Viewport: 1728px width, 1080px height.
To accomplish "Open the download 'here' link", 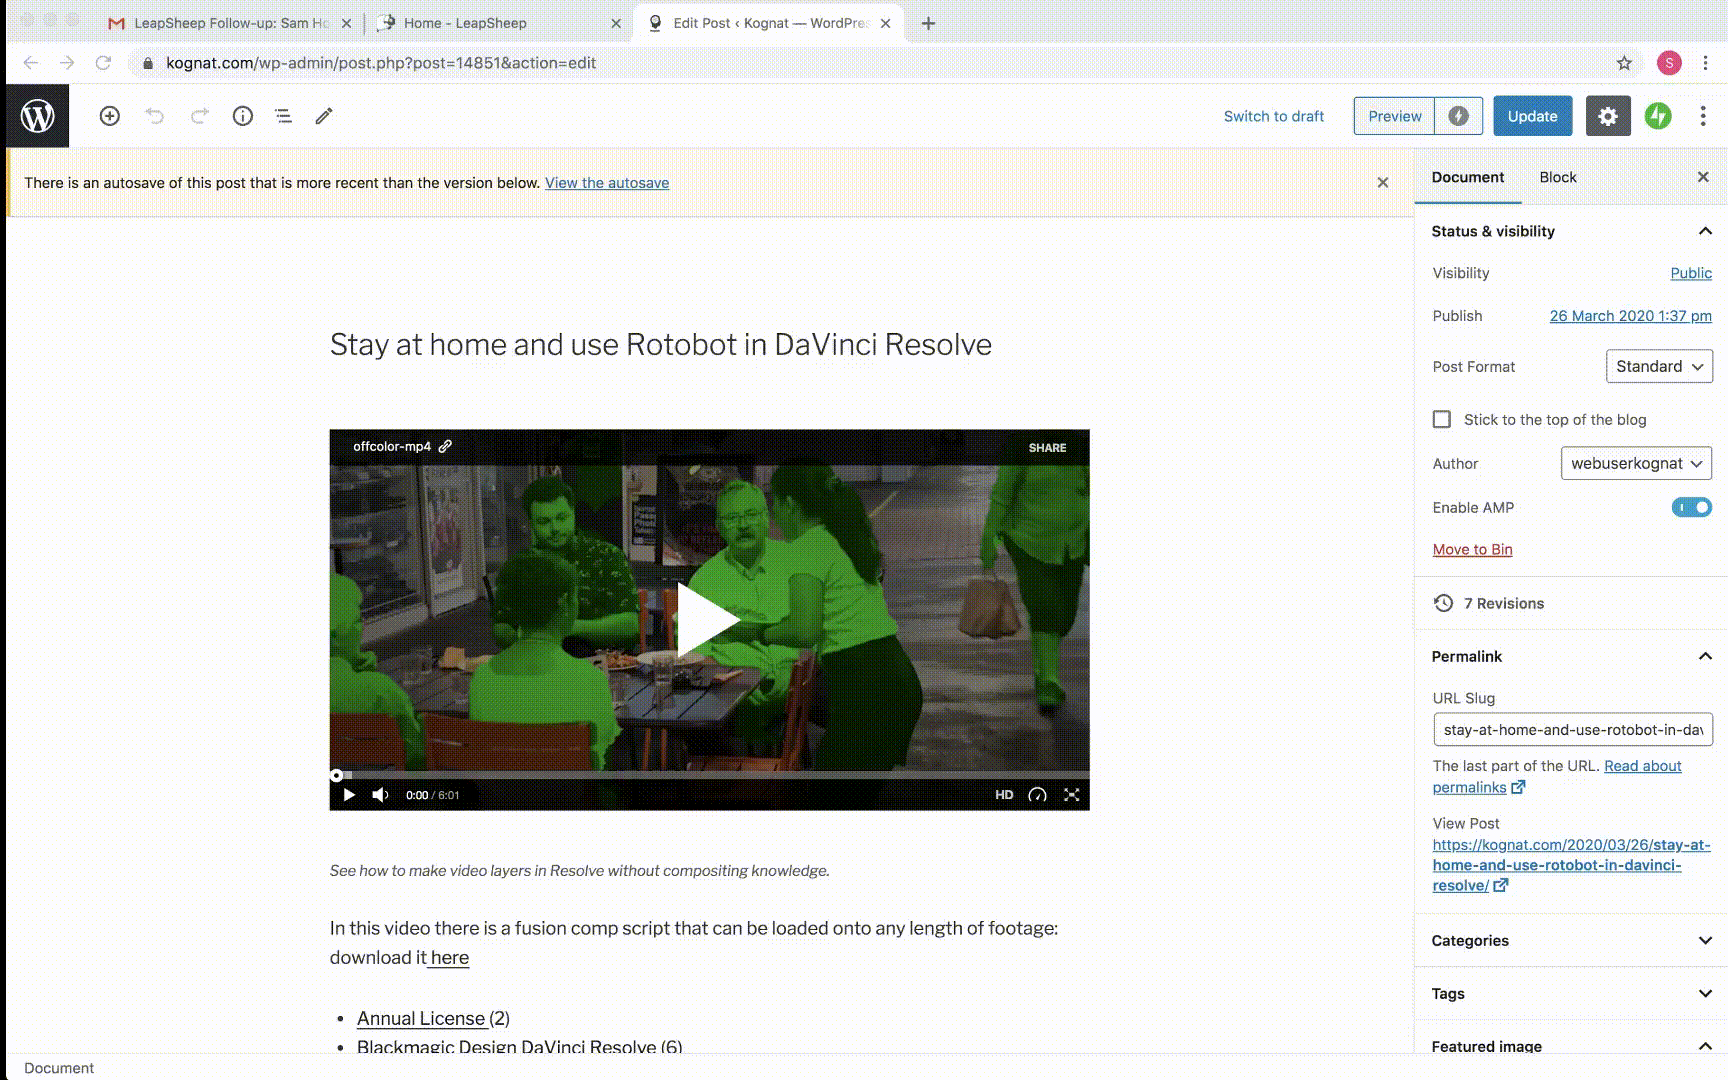I will (449, 957).
